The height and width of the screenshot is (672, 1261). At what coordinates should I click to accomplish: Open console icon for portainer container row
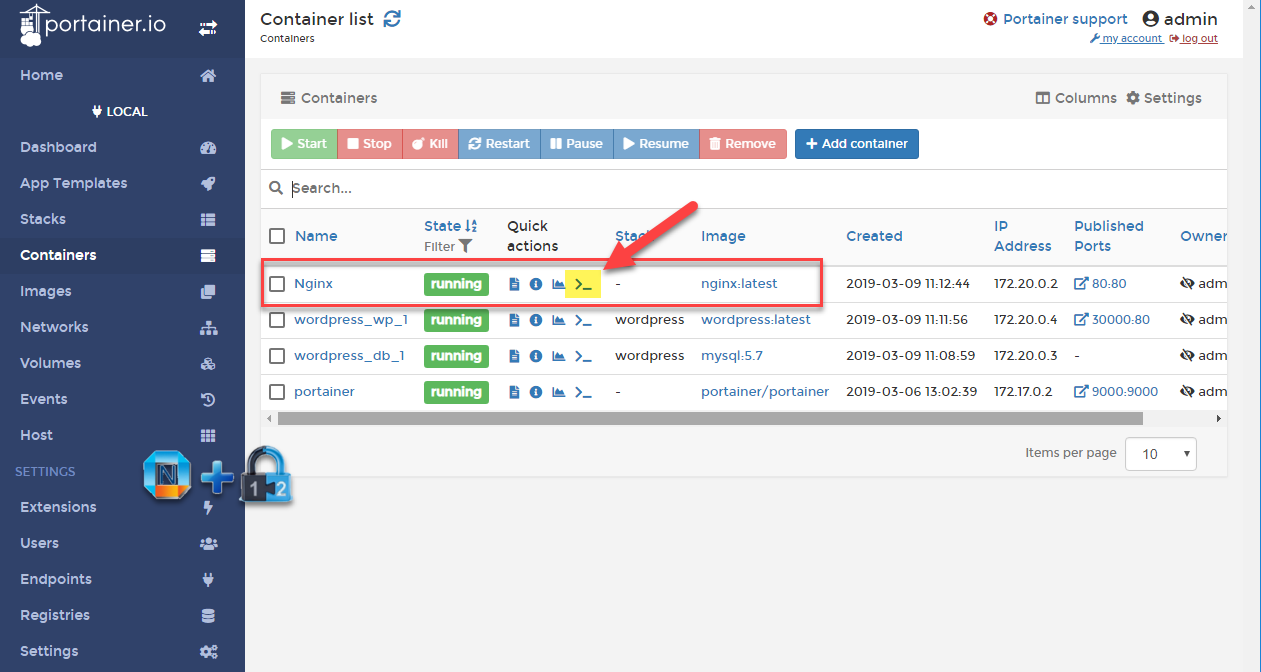tap(584, 392)
